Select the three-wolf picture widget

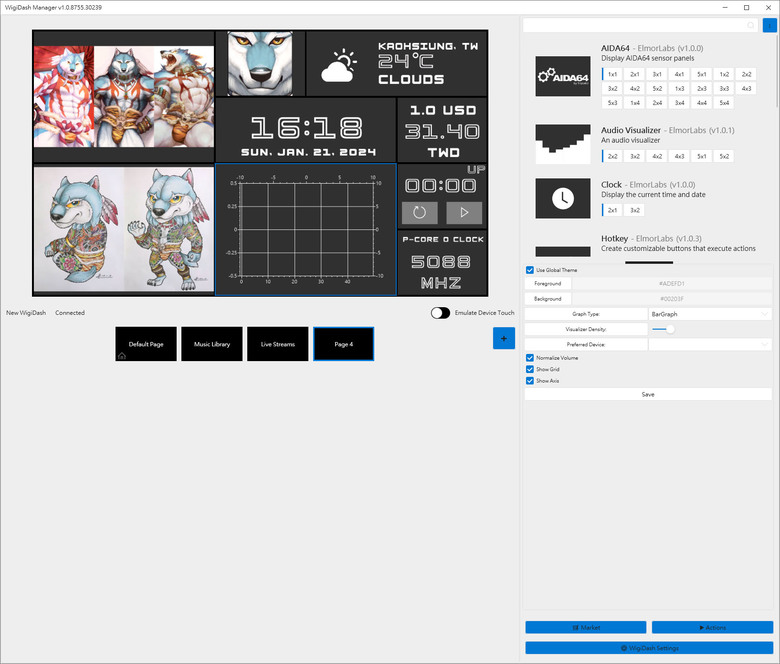coord(124,97)
